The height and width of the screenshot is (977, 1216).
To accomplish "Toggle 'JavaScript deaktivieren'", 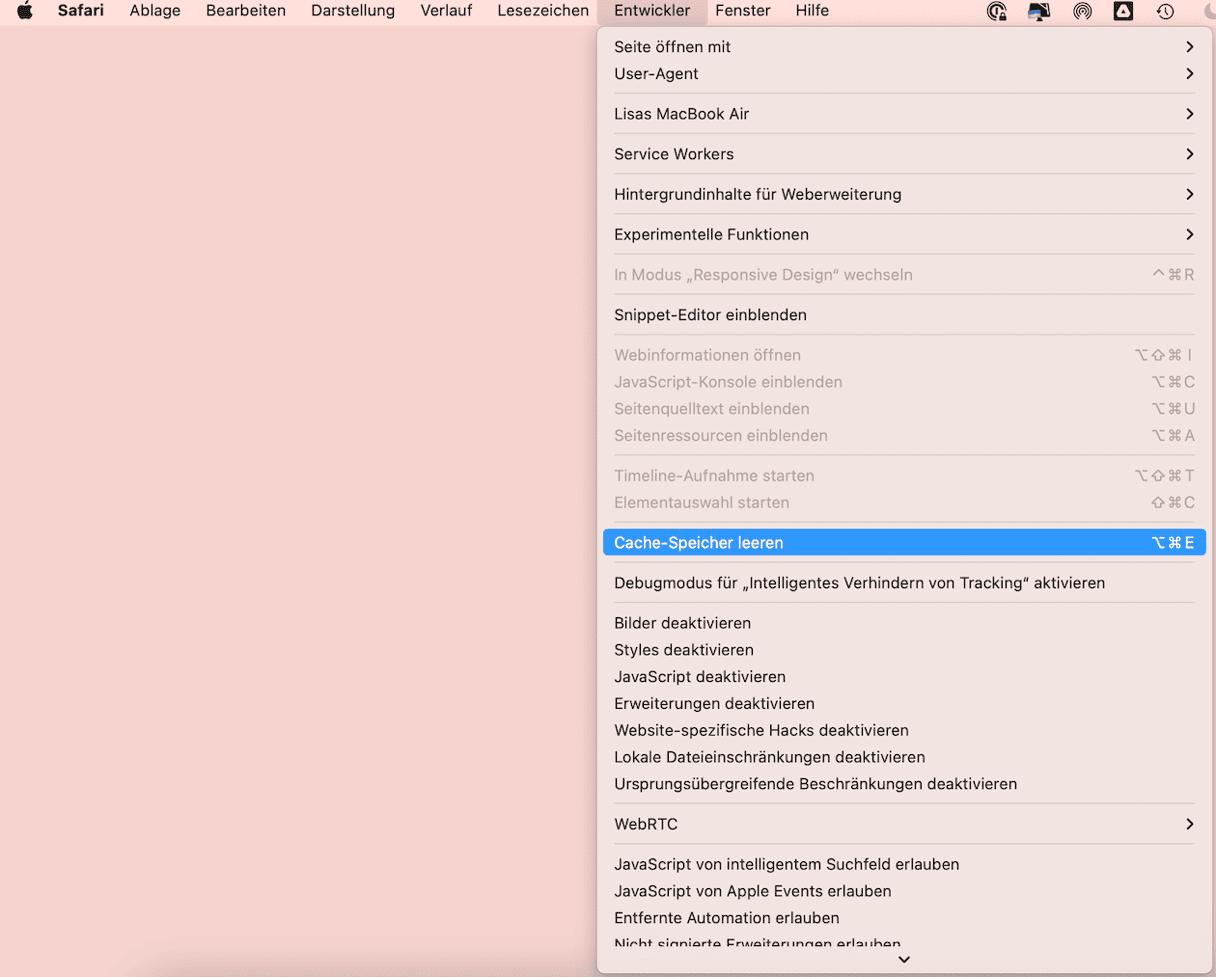I will (x=904, y=677).
